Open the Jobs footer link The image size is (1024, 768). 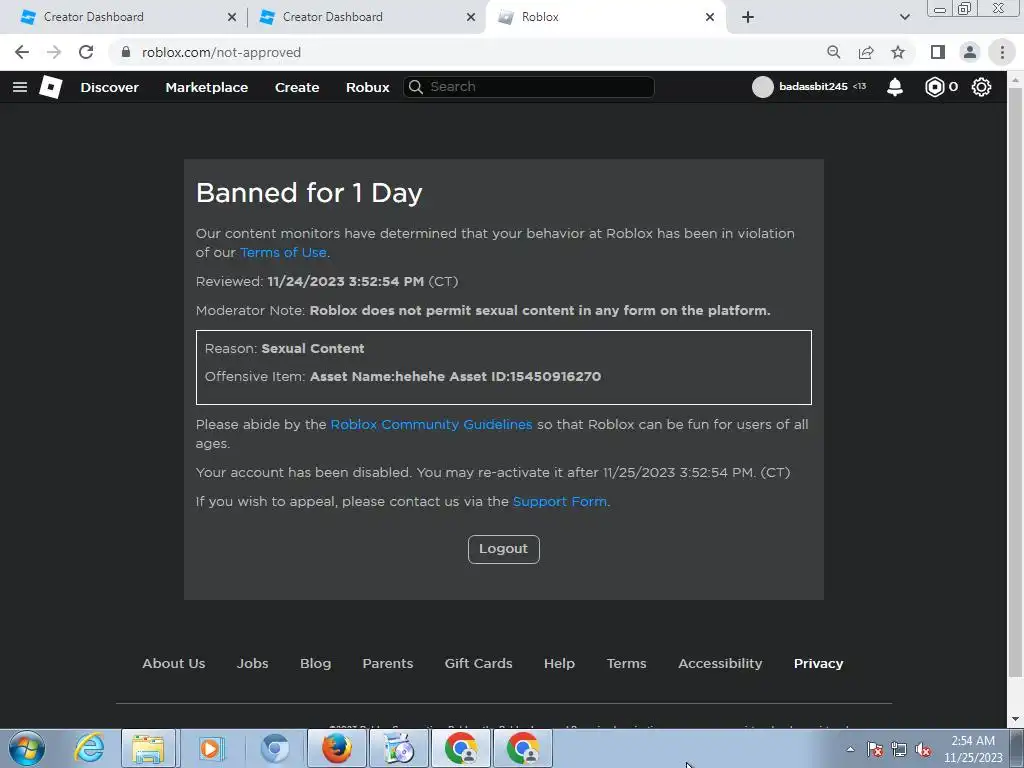[252, 664]
